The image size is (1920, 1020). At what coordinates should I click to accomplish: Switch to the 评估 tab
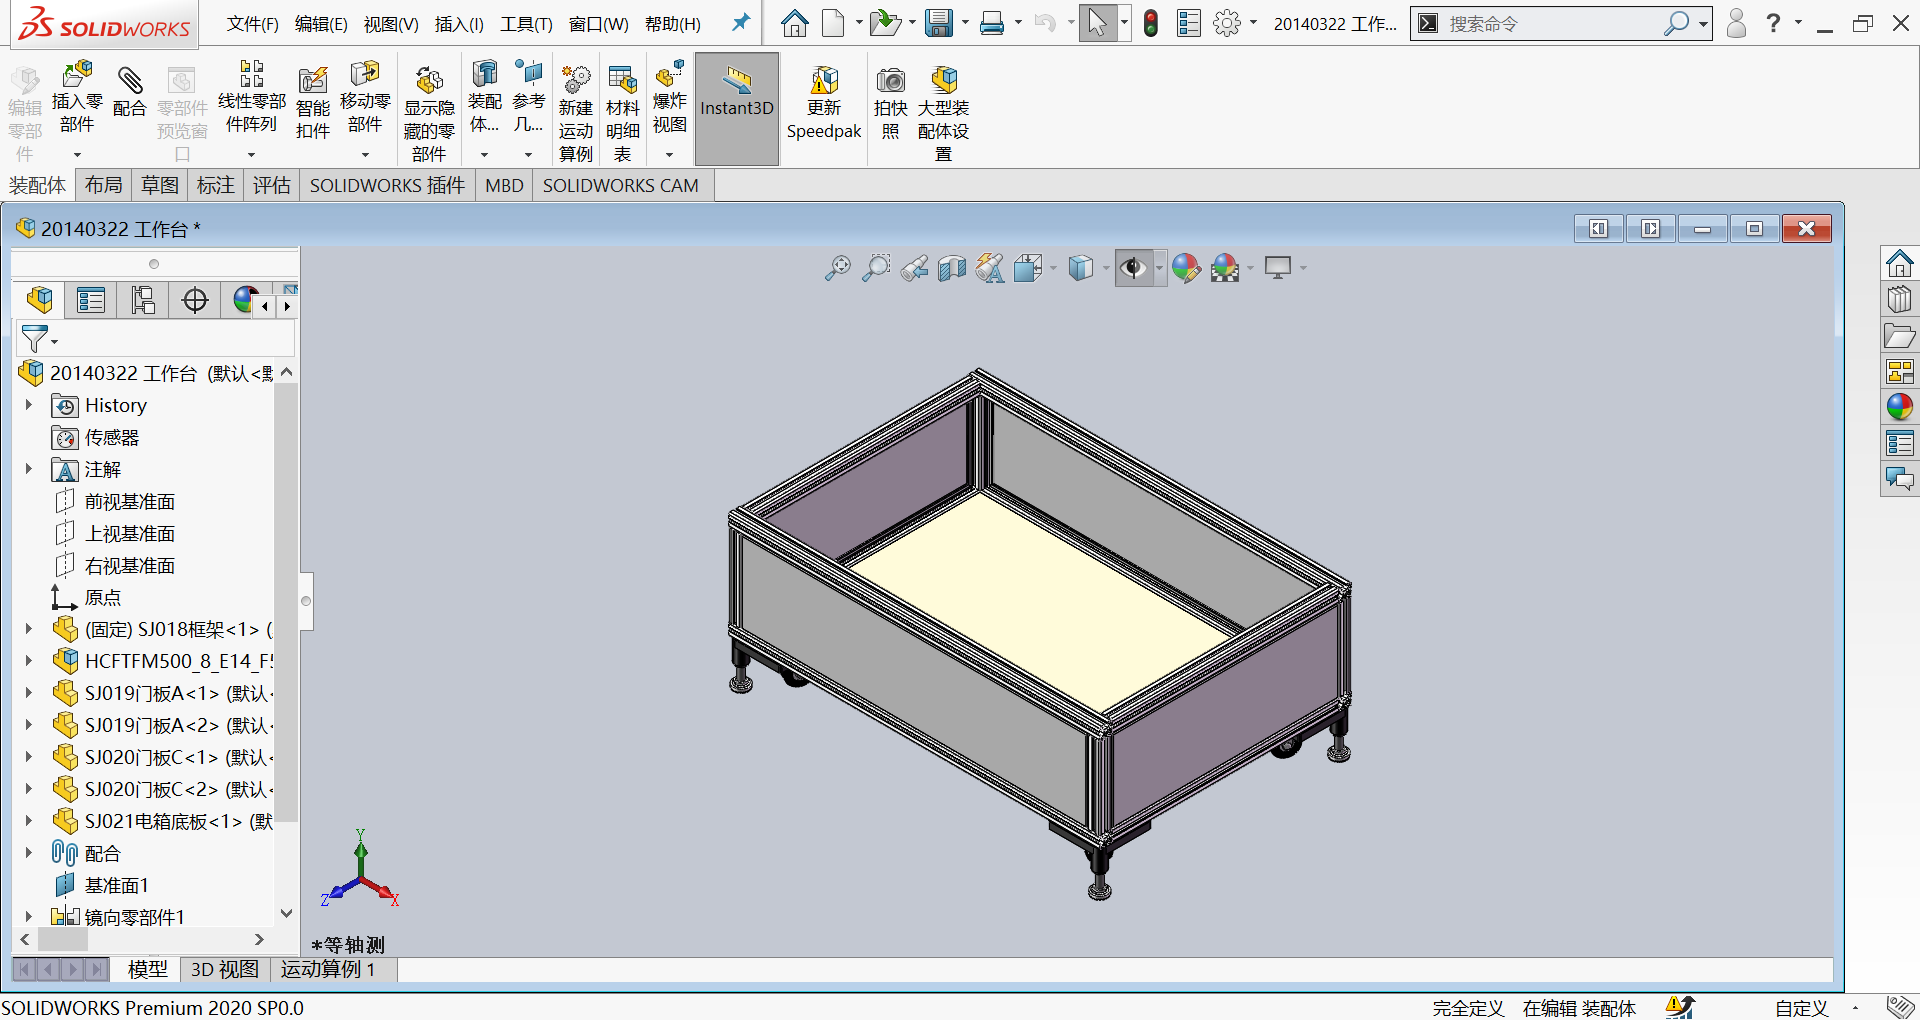272,185
